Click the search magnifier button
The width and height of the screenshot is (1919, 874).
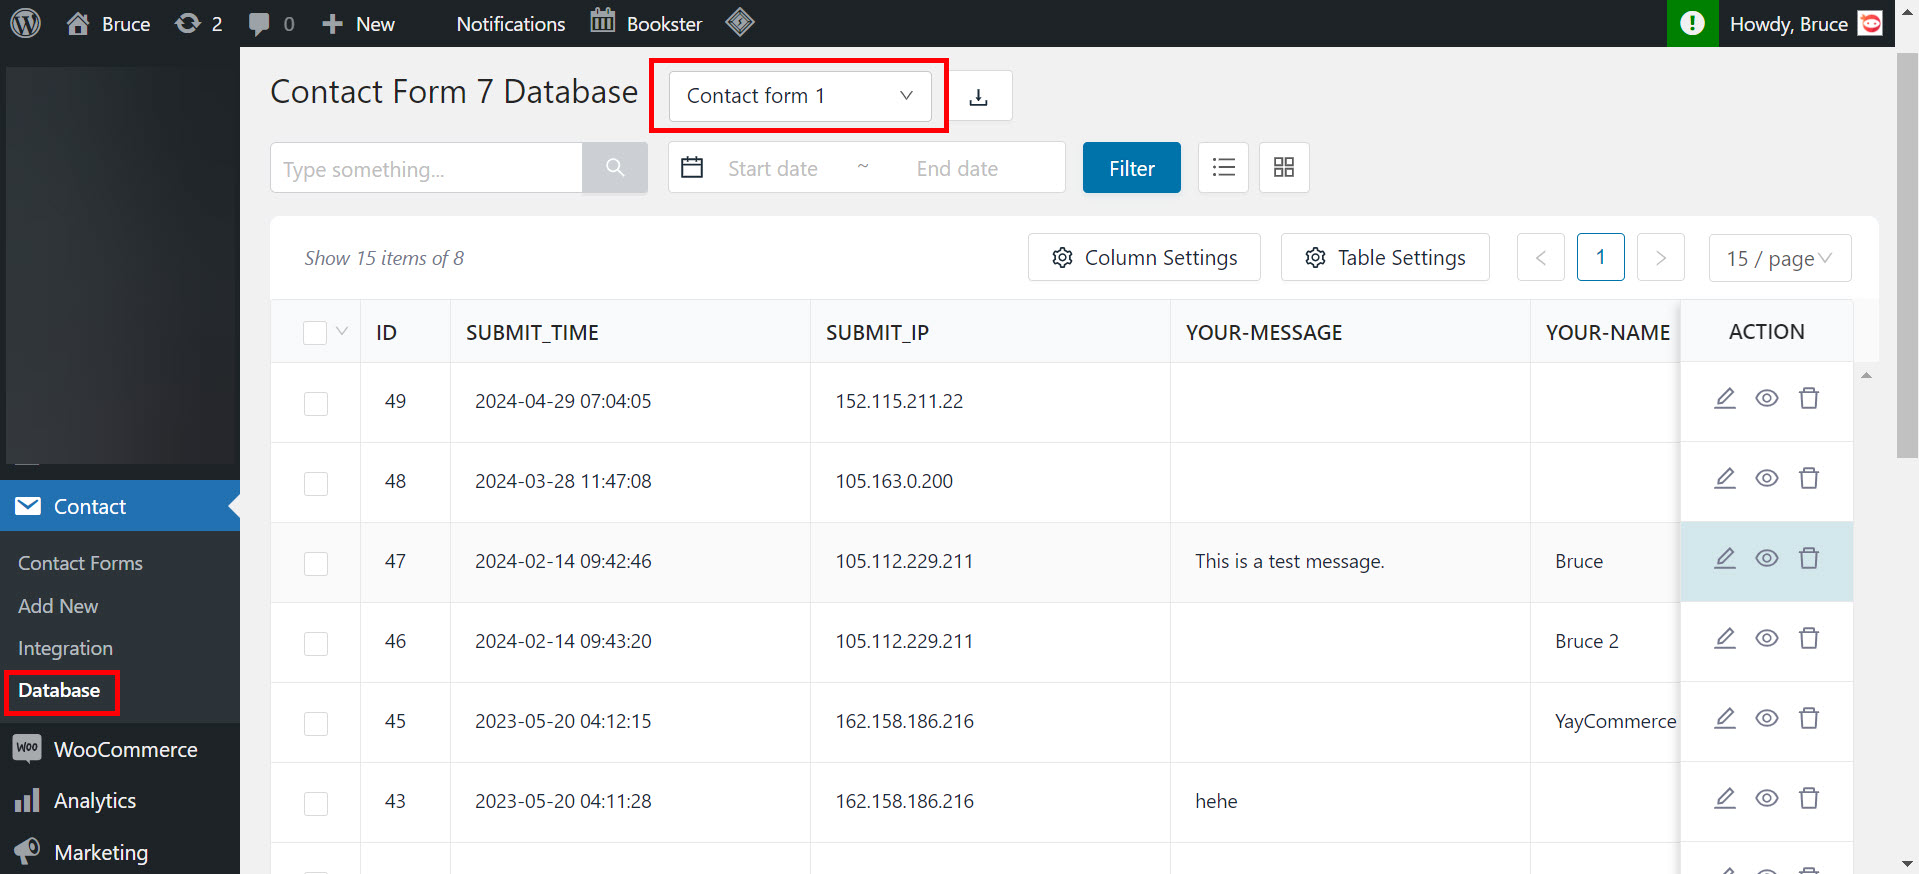pos(615,168)
